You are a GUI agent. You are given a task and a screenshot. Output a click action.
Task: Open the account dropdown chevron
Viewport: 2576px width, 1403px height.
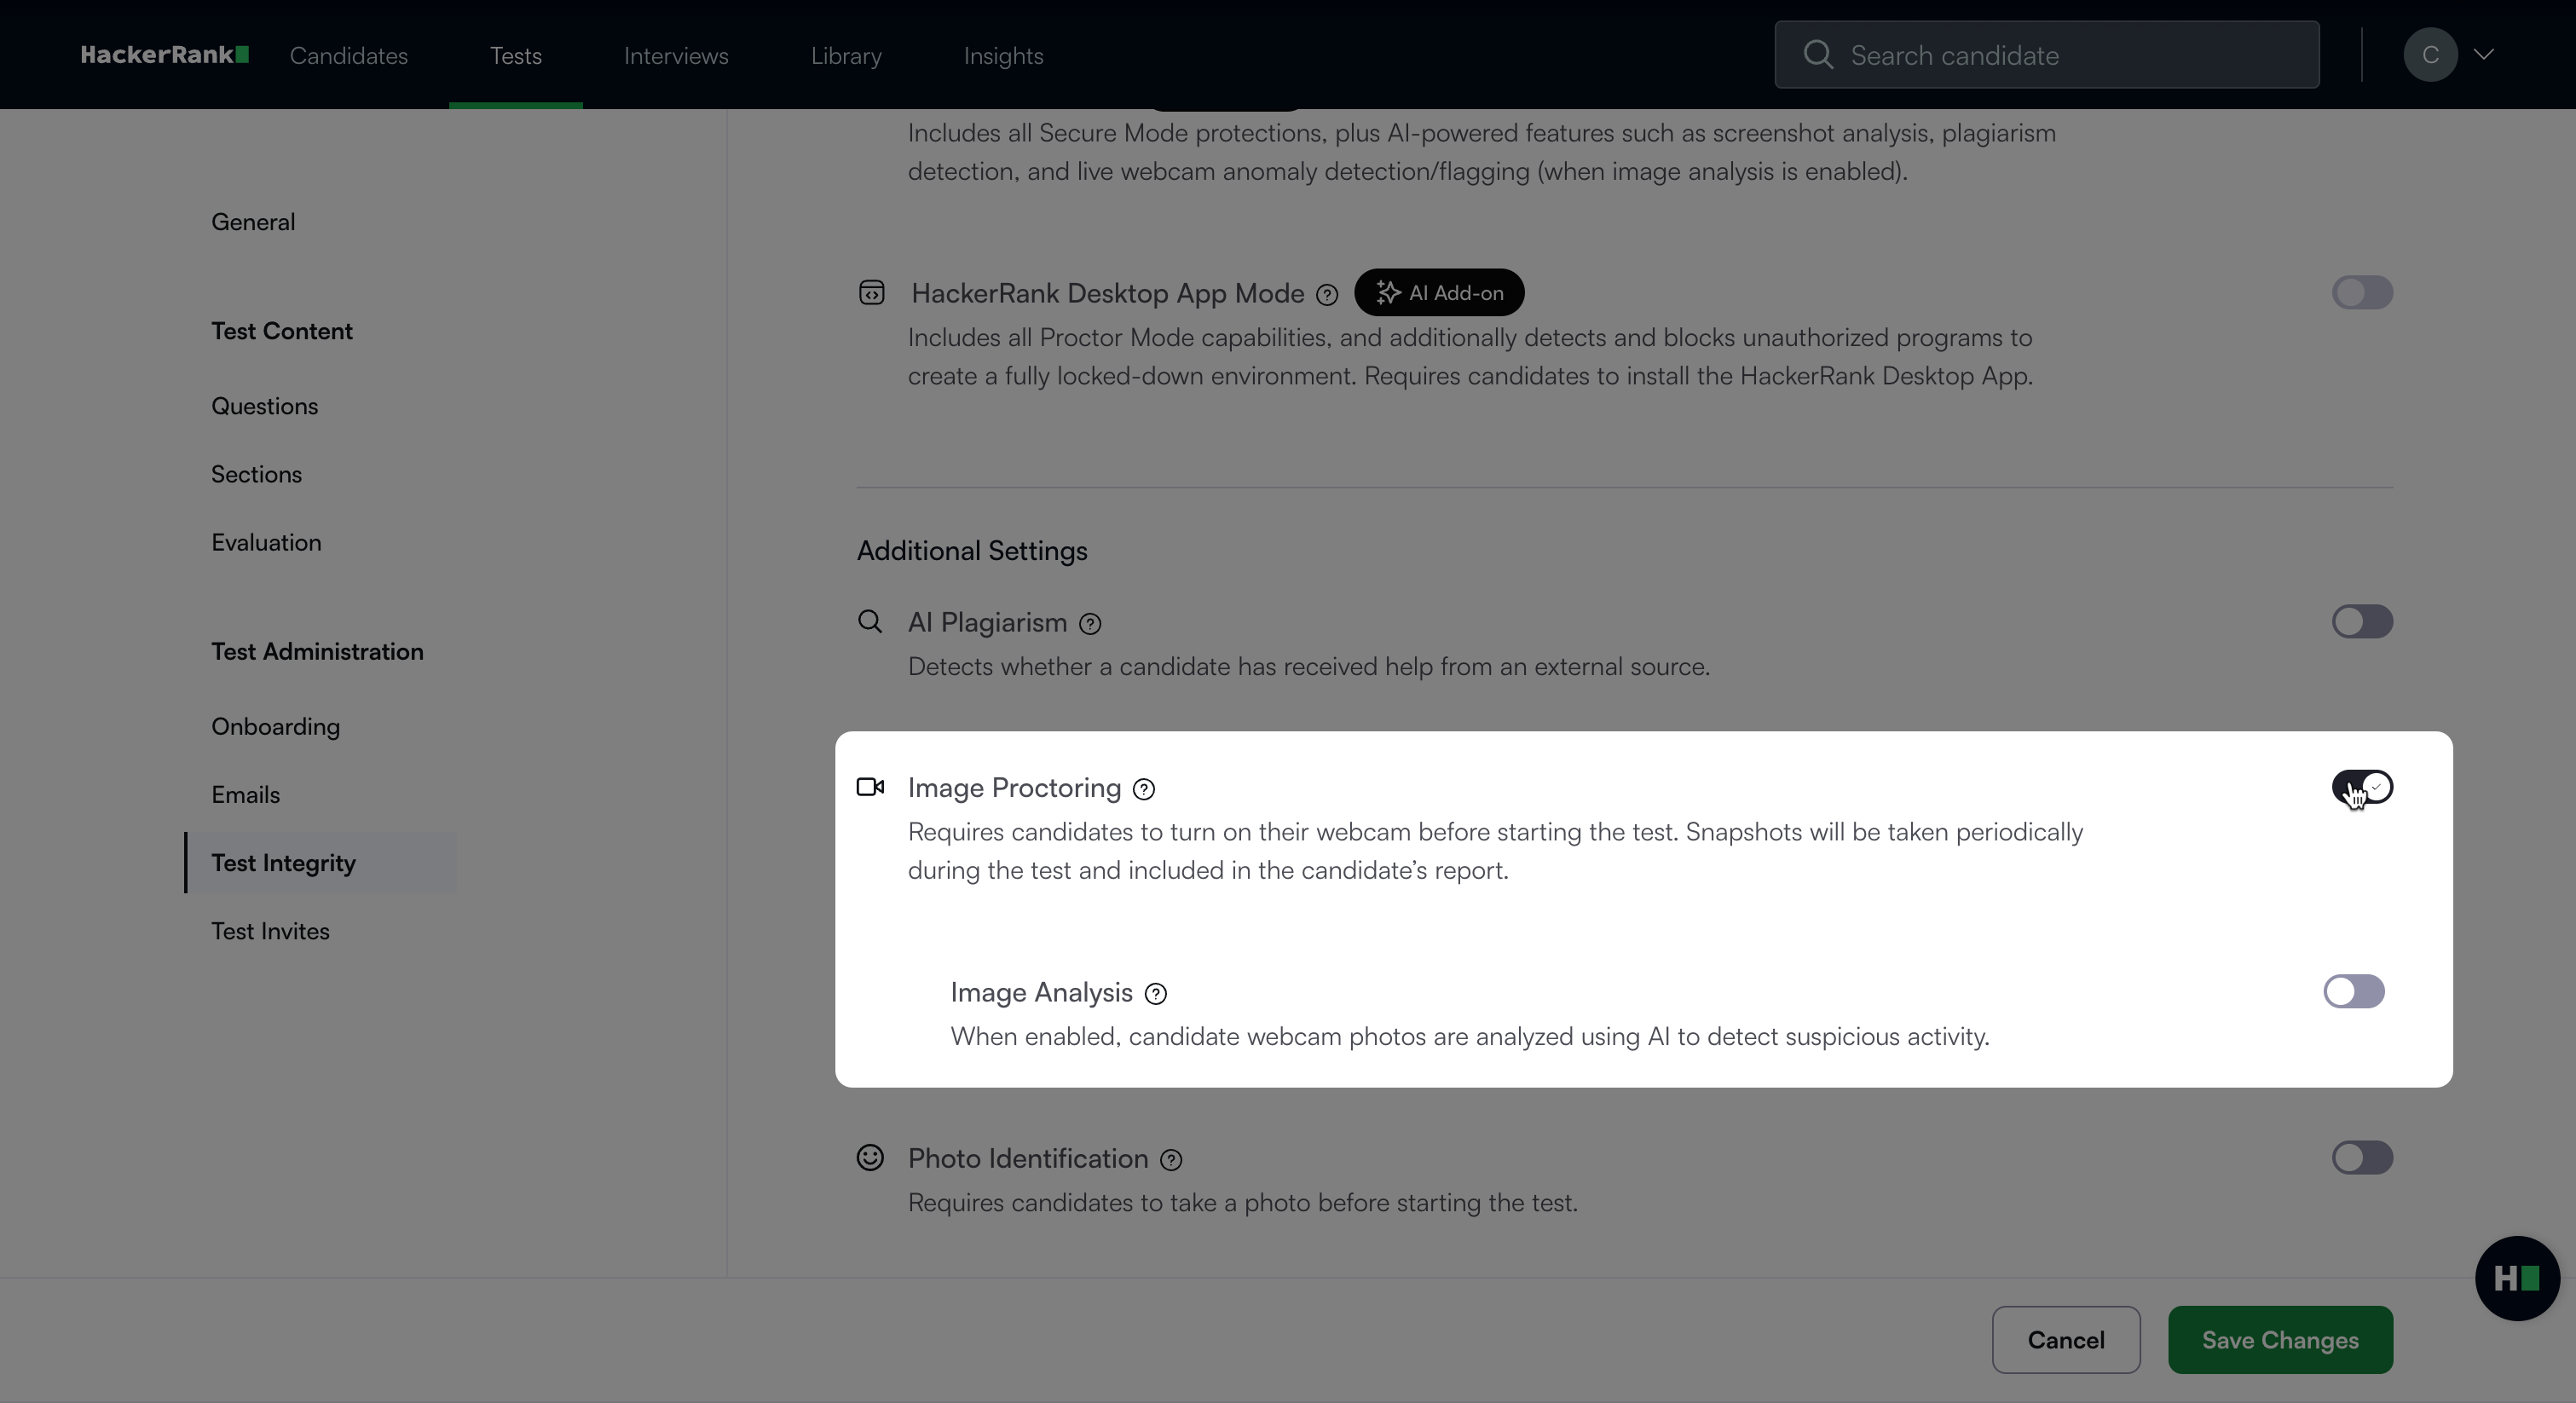[x=2484, y=55]
